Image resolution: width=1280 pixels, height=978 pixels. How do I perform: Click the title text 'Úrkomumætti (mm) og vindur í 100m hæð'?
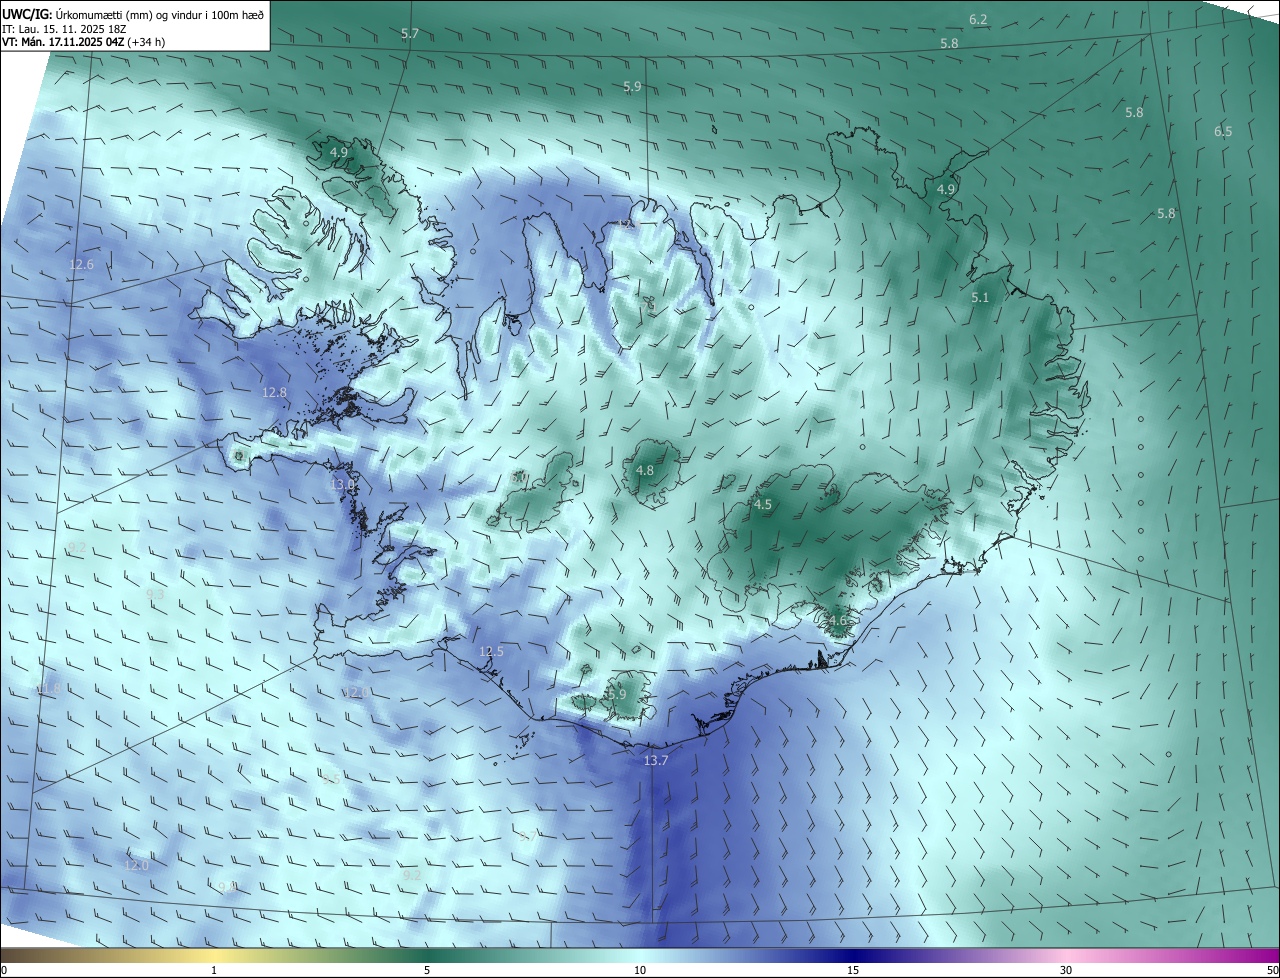tap(160, 15)
